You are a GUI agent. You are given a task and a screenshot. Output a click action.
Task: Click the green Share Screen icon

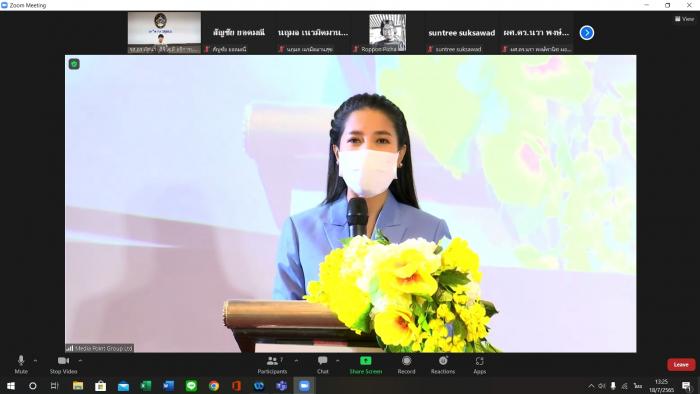tap(366, 361)
